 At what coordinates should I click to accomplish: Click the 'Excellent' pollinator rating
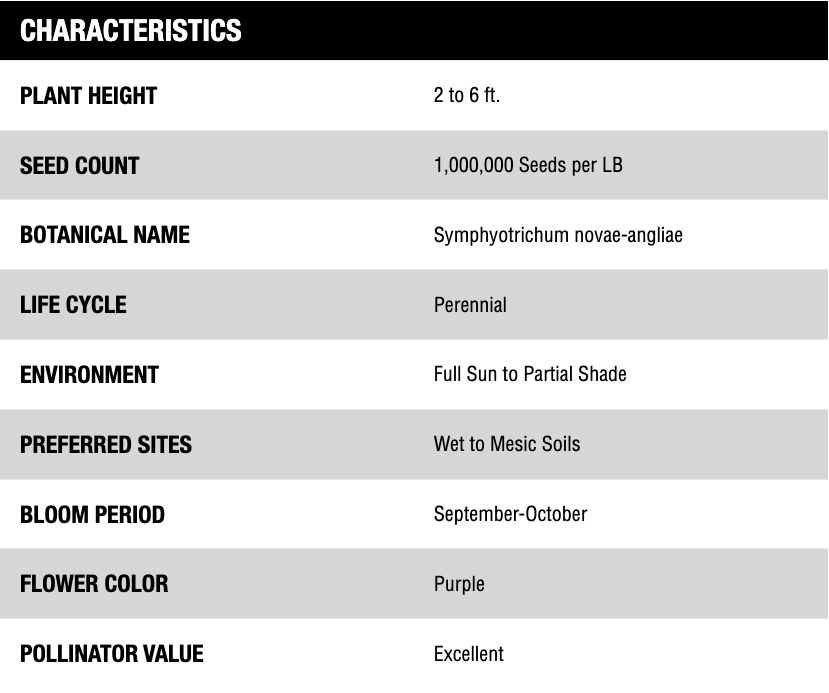point(468,654)
